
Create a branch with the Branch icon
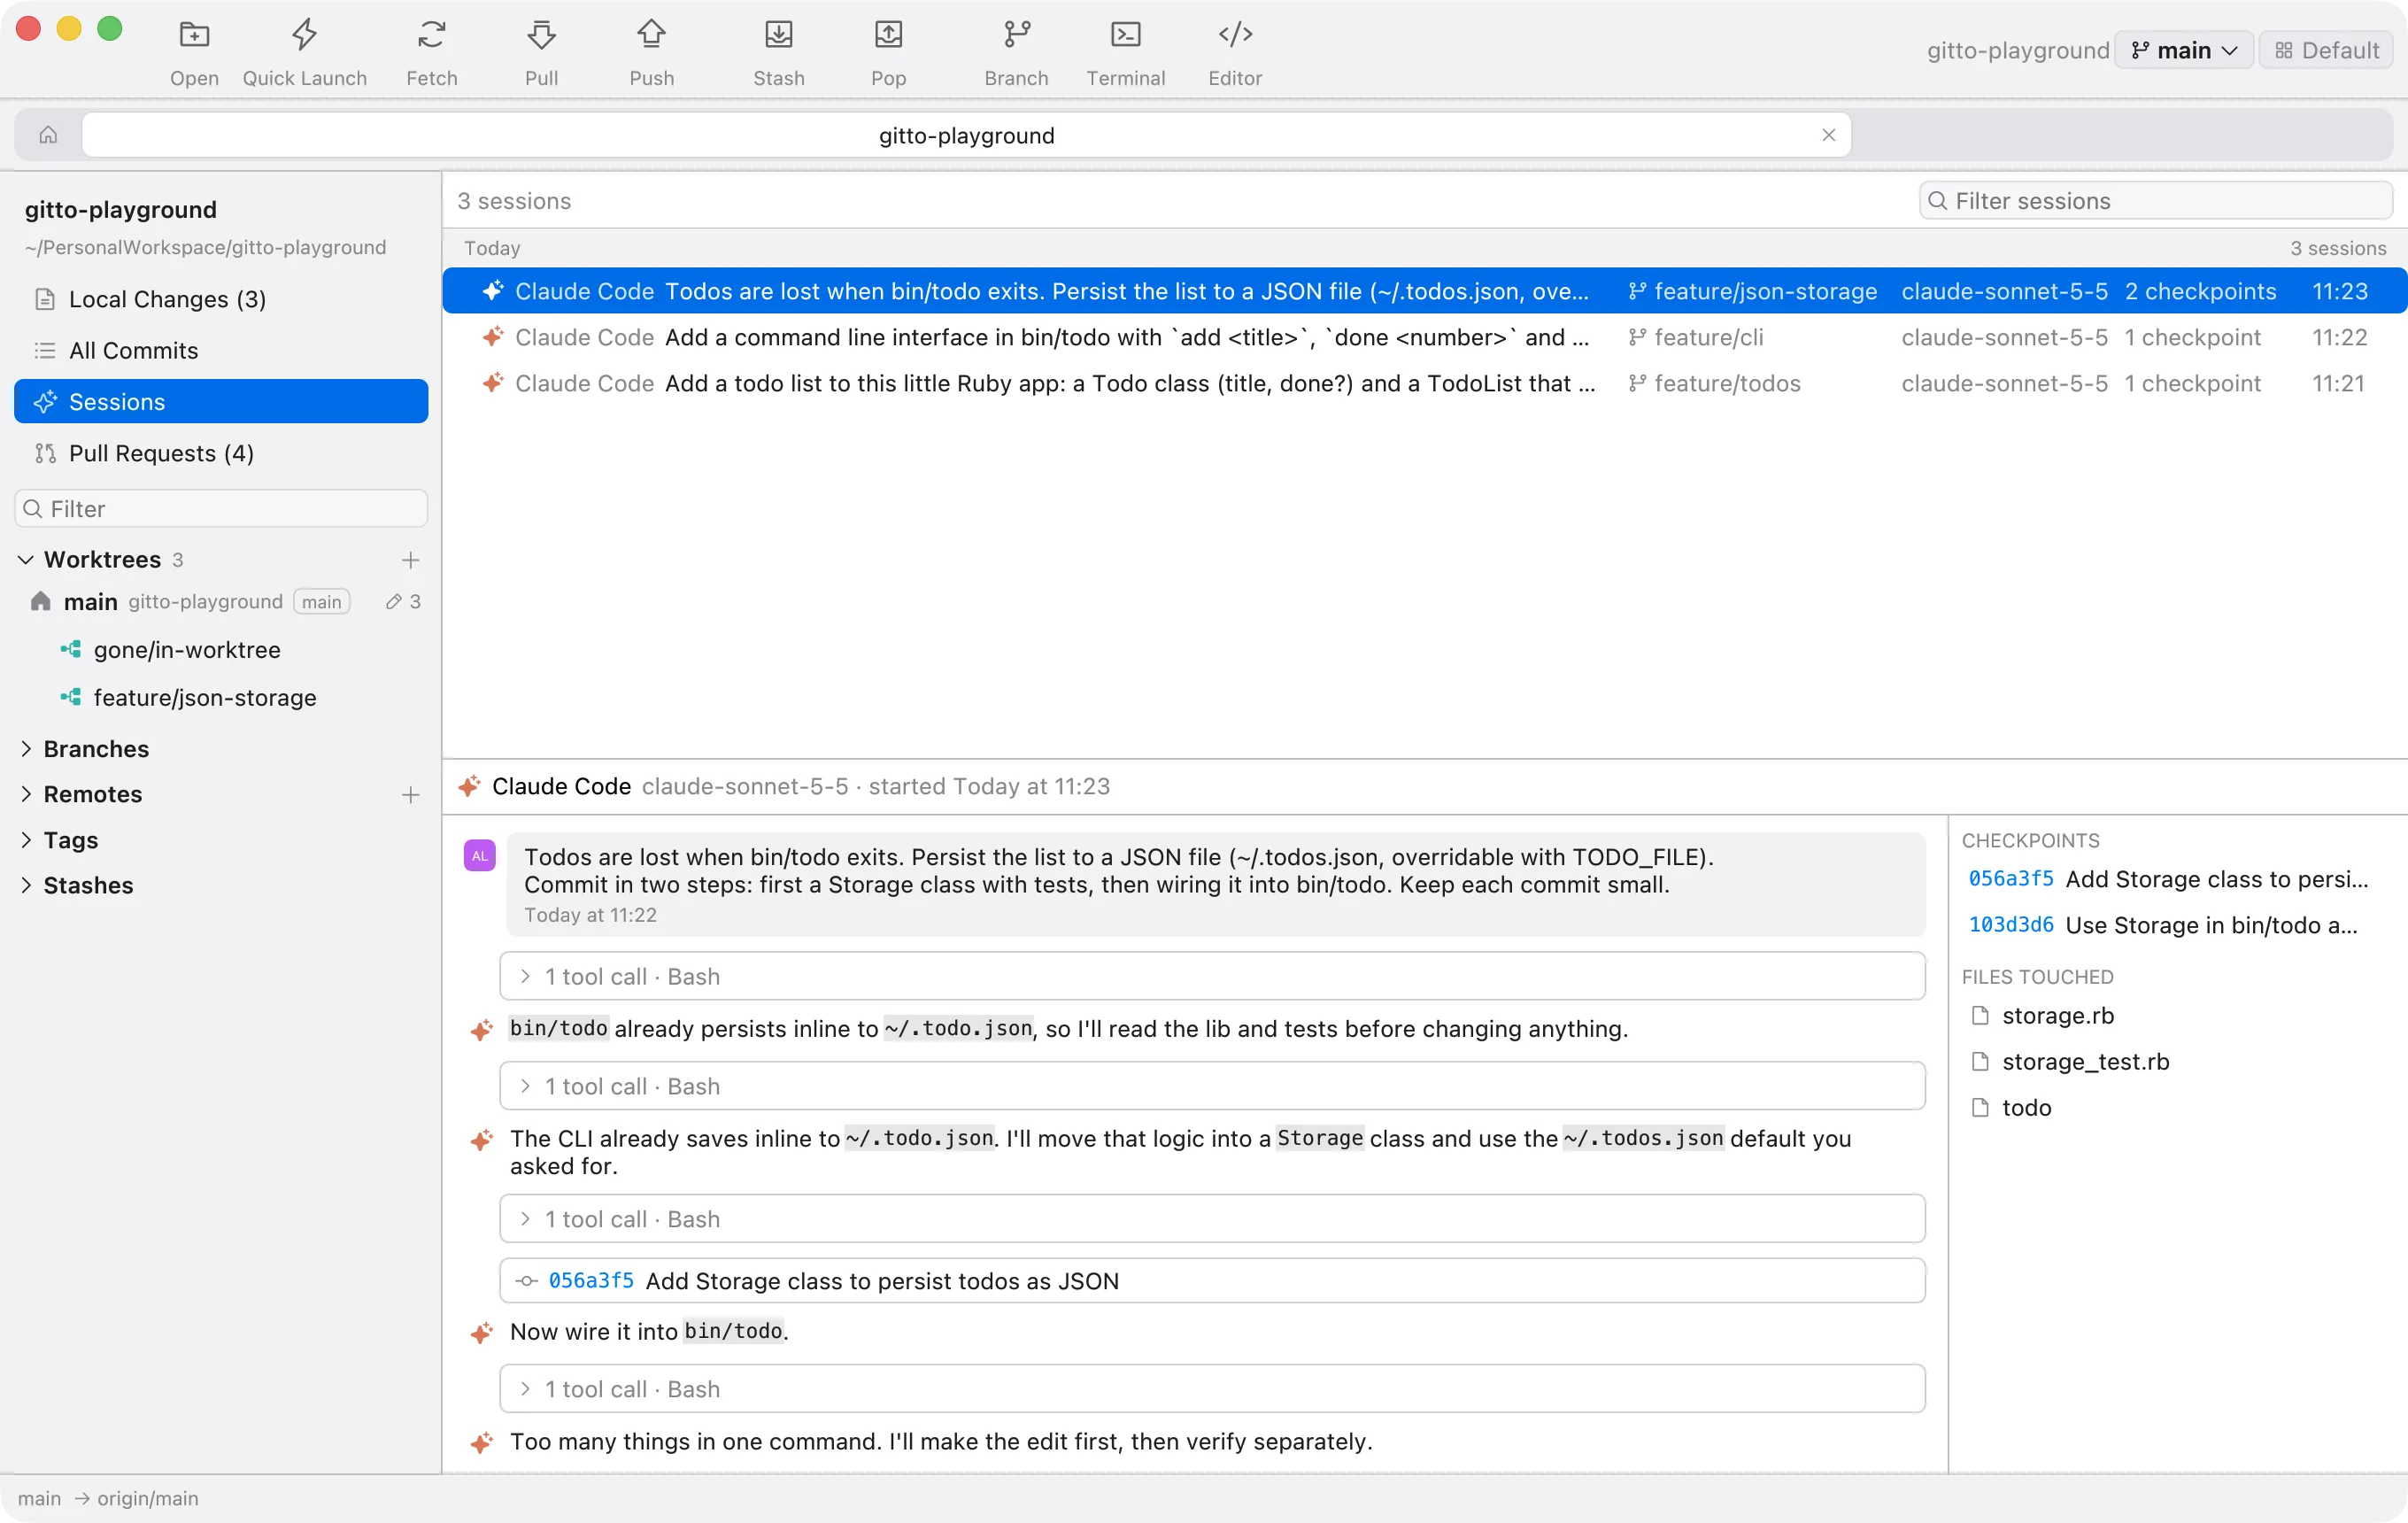1016,35
